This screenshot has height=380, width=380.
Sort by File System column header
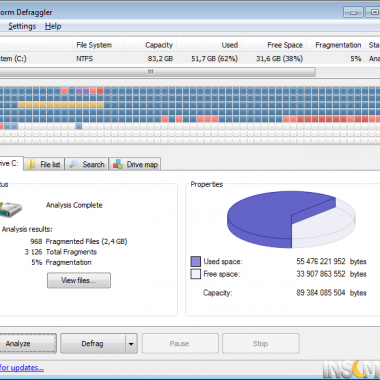98,45
